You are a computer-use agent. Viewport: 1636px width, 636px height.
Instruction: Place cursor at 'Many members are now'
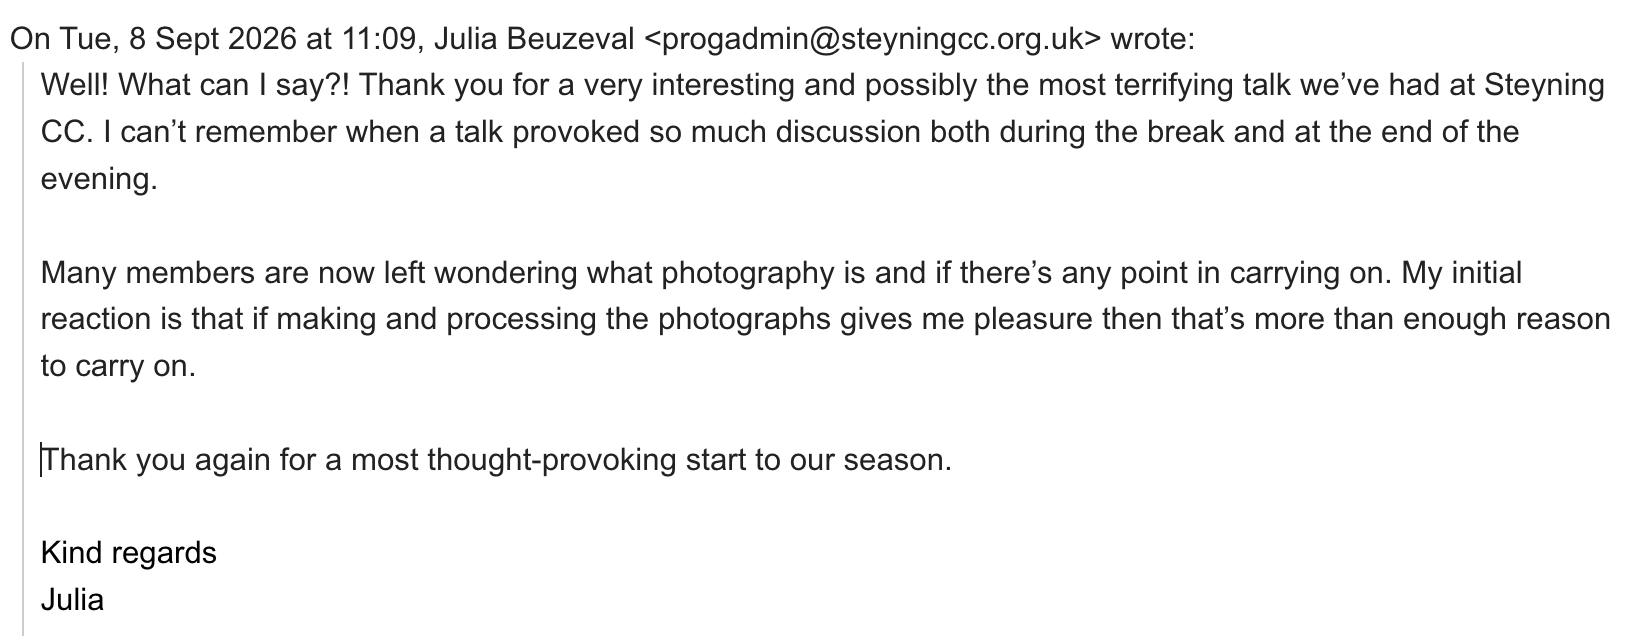pos(176,272)
